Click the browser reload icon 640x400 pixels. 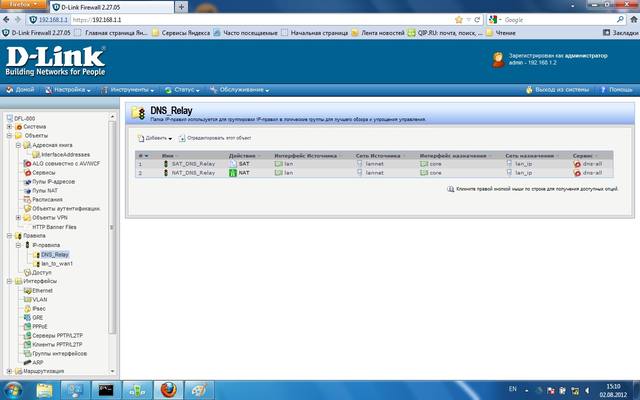(477, 20)
